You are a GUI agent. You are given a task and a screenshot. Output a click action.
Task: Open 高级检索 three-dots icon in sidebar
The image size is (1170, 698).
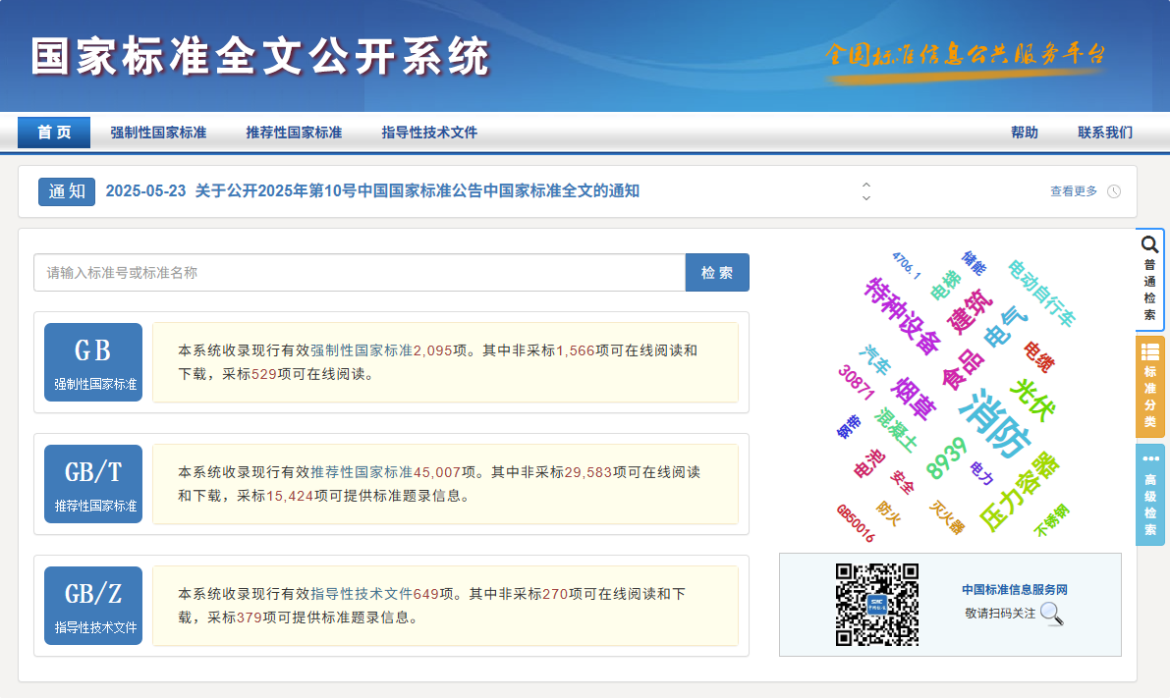pos(1150,459)
